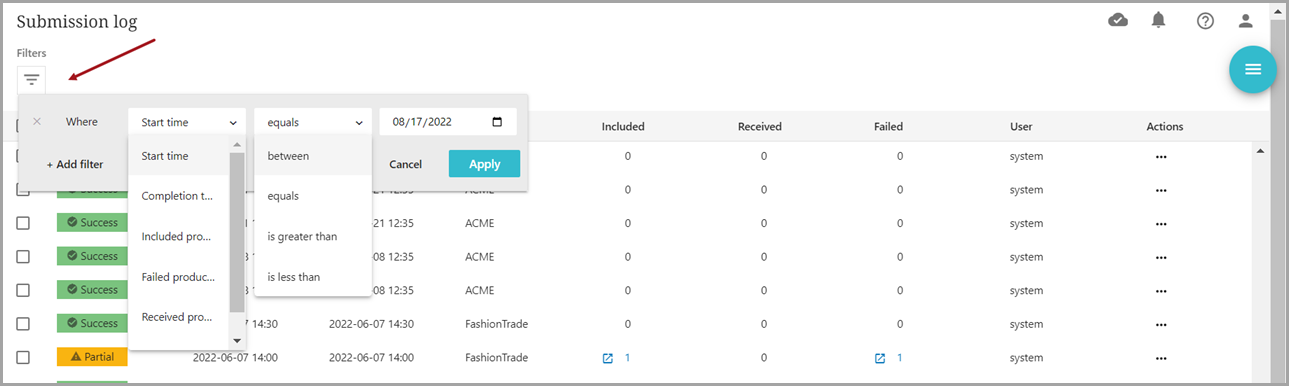The height and width of the screenshot is (386, 1289).
Task: Expand the Start time field dropdown
Action: 187,122
